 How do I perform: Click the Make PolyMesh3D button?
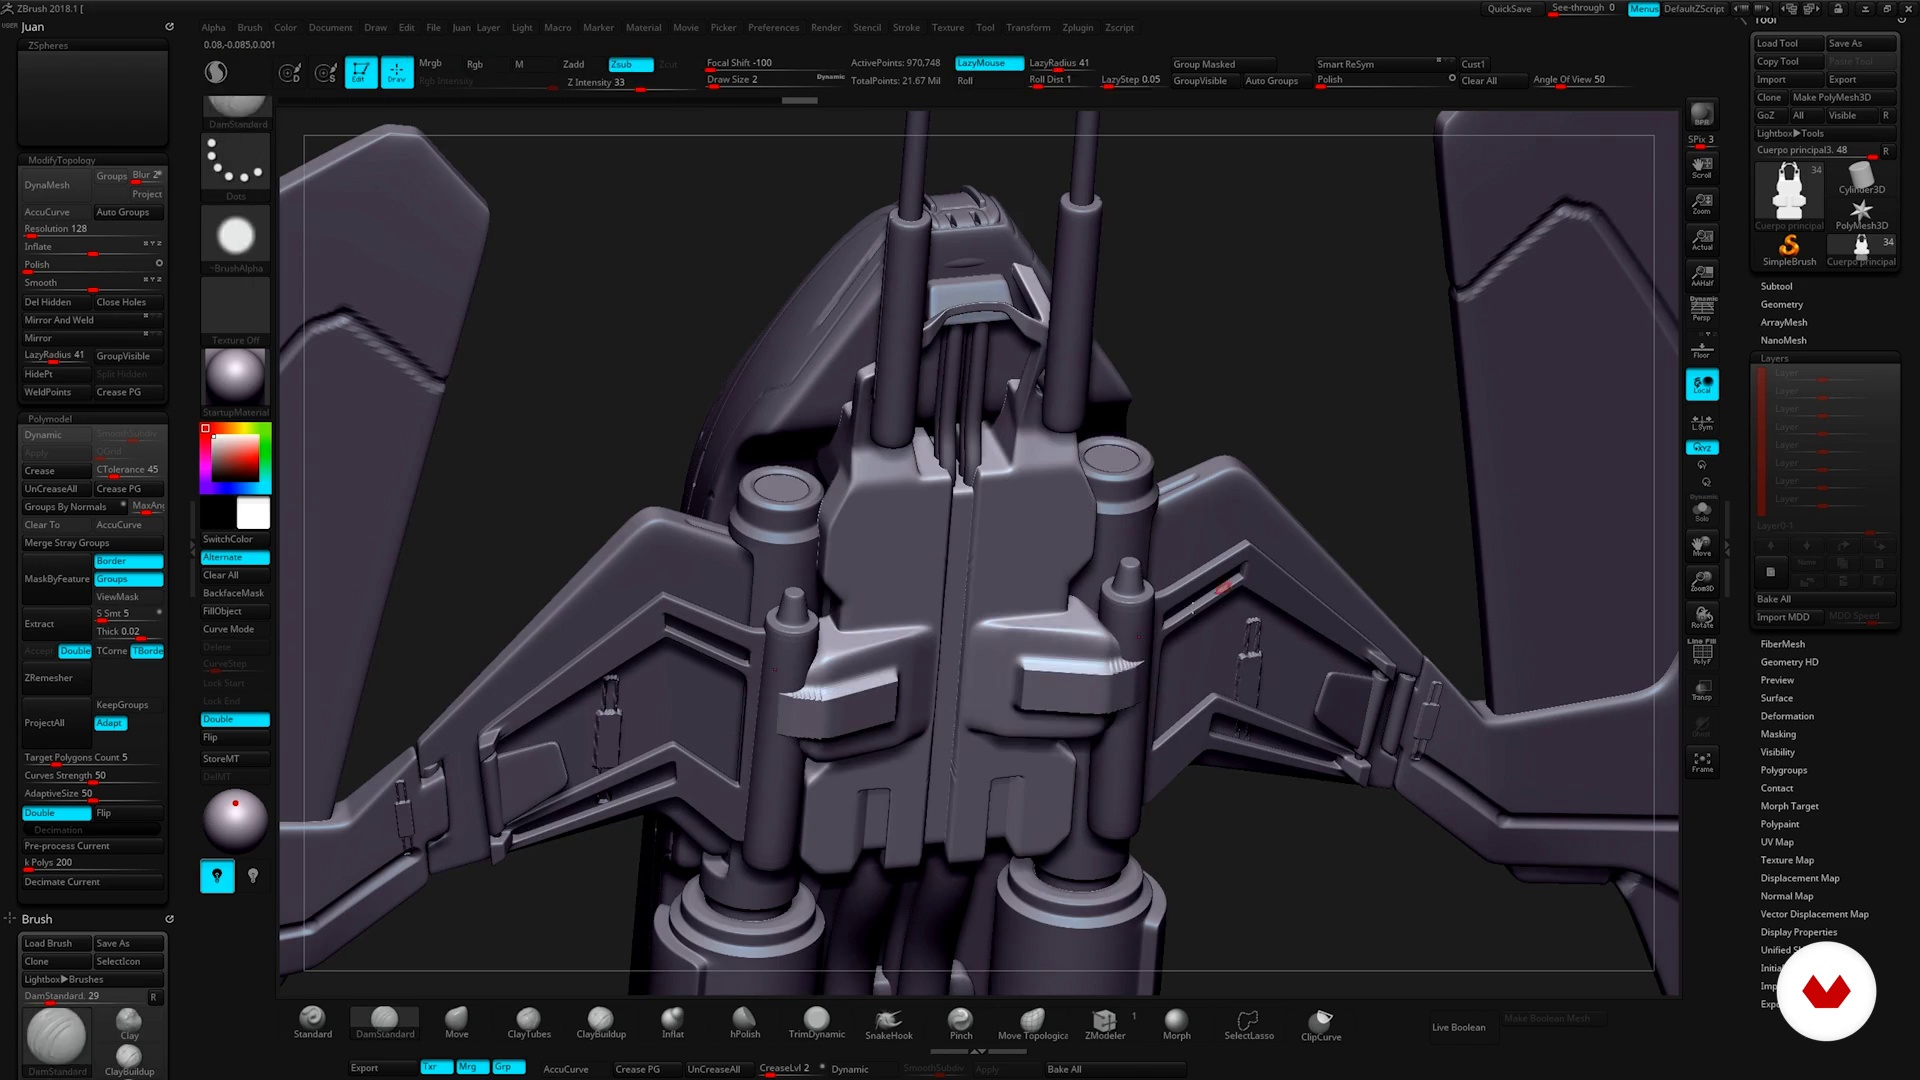1843,97
